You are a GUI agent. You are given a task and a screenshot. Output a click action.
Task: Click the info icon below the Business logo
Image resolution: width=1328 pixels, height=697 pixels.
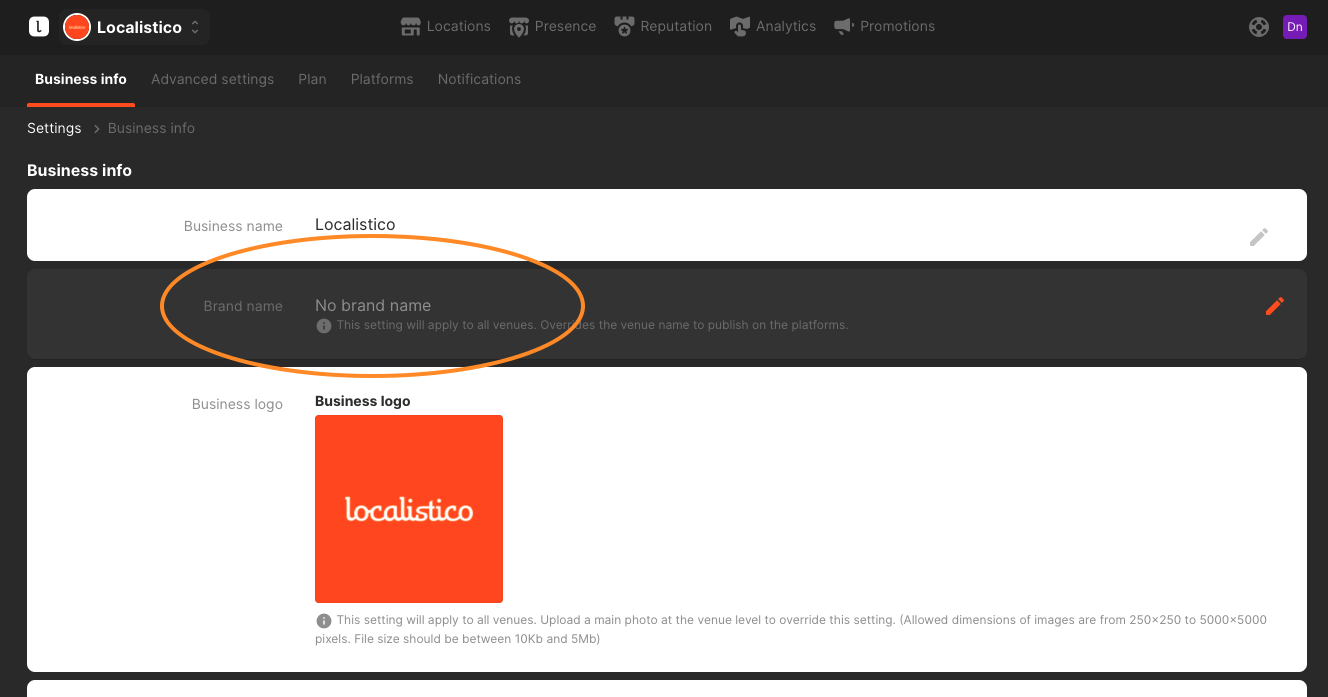(x=324, y=620)
